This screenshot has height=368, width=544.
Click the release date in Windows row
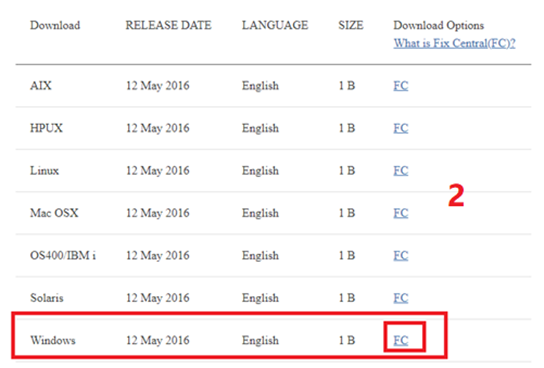[x=158, y=340]
